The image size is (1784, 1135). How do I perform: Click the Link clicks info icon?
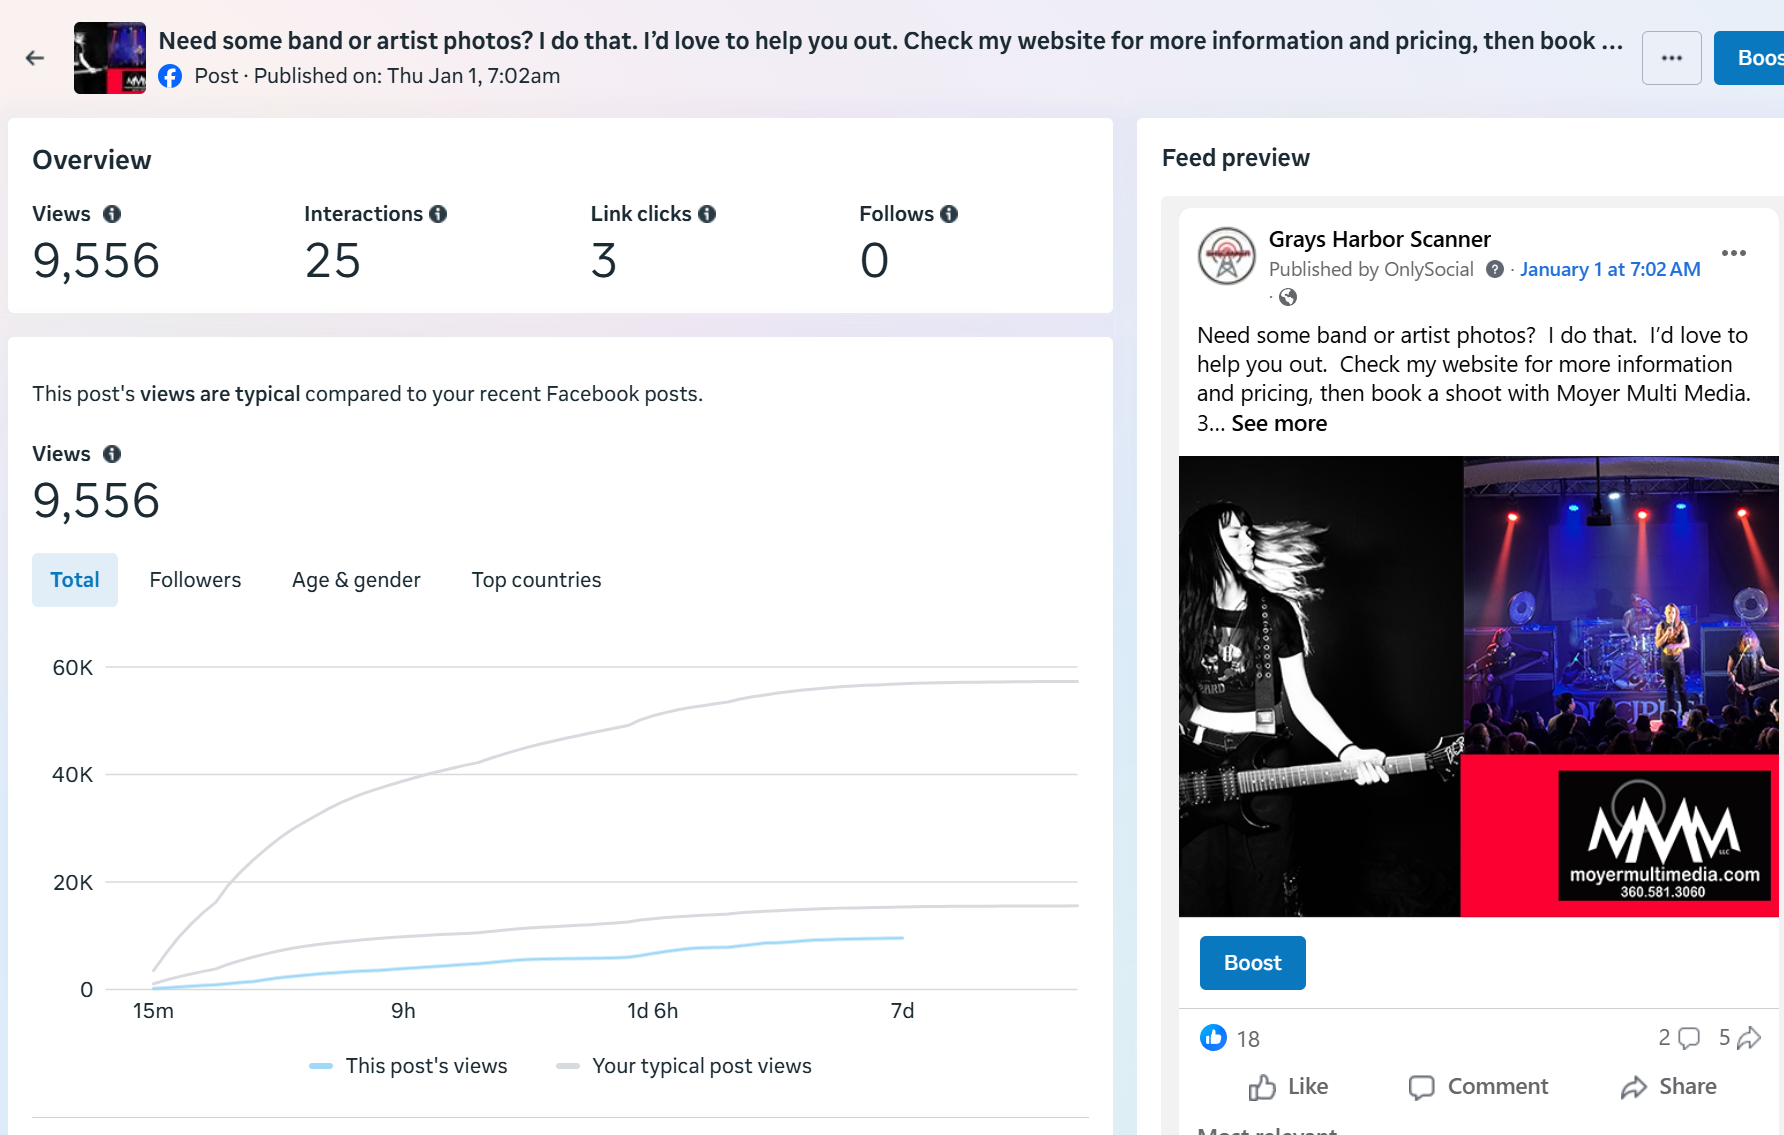(x=707, y=214)
